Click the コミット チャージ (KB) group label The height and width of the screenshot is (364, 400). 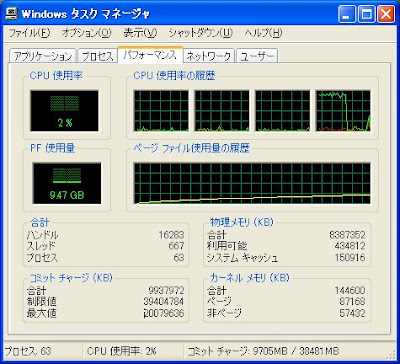tap(71, 277)
